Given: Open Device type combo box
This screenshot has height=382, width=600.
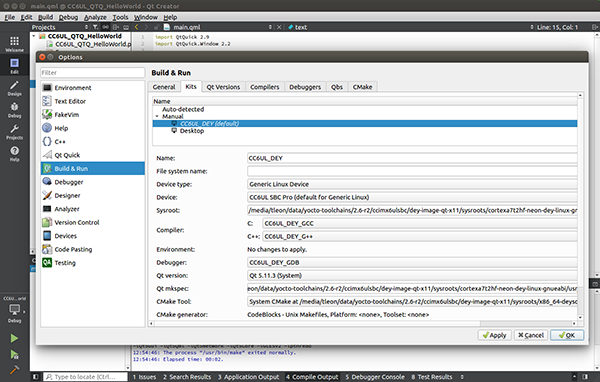Looking at the screenshot, I should [x=412, y=184].
